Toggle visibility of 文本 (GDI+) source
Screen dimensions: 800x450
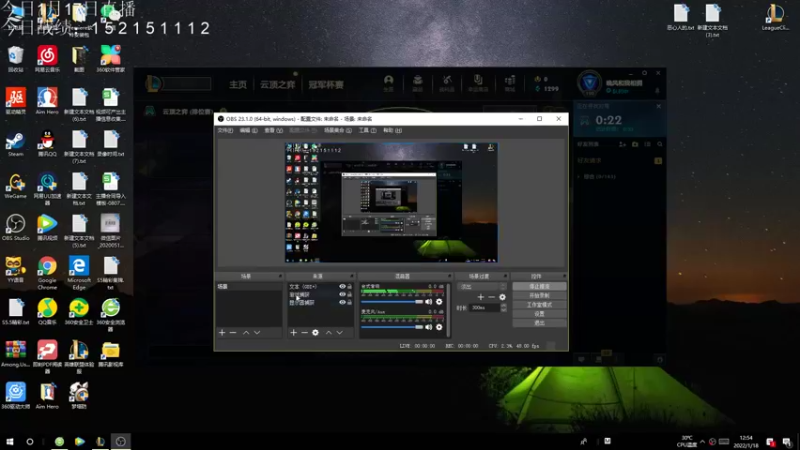pyautogui.click(x=342, y=287)
